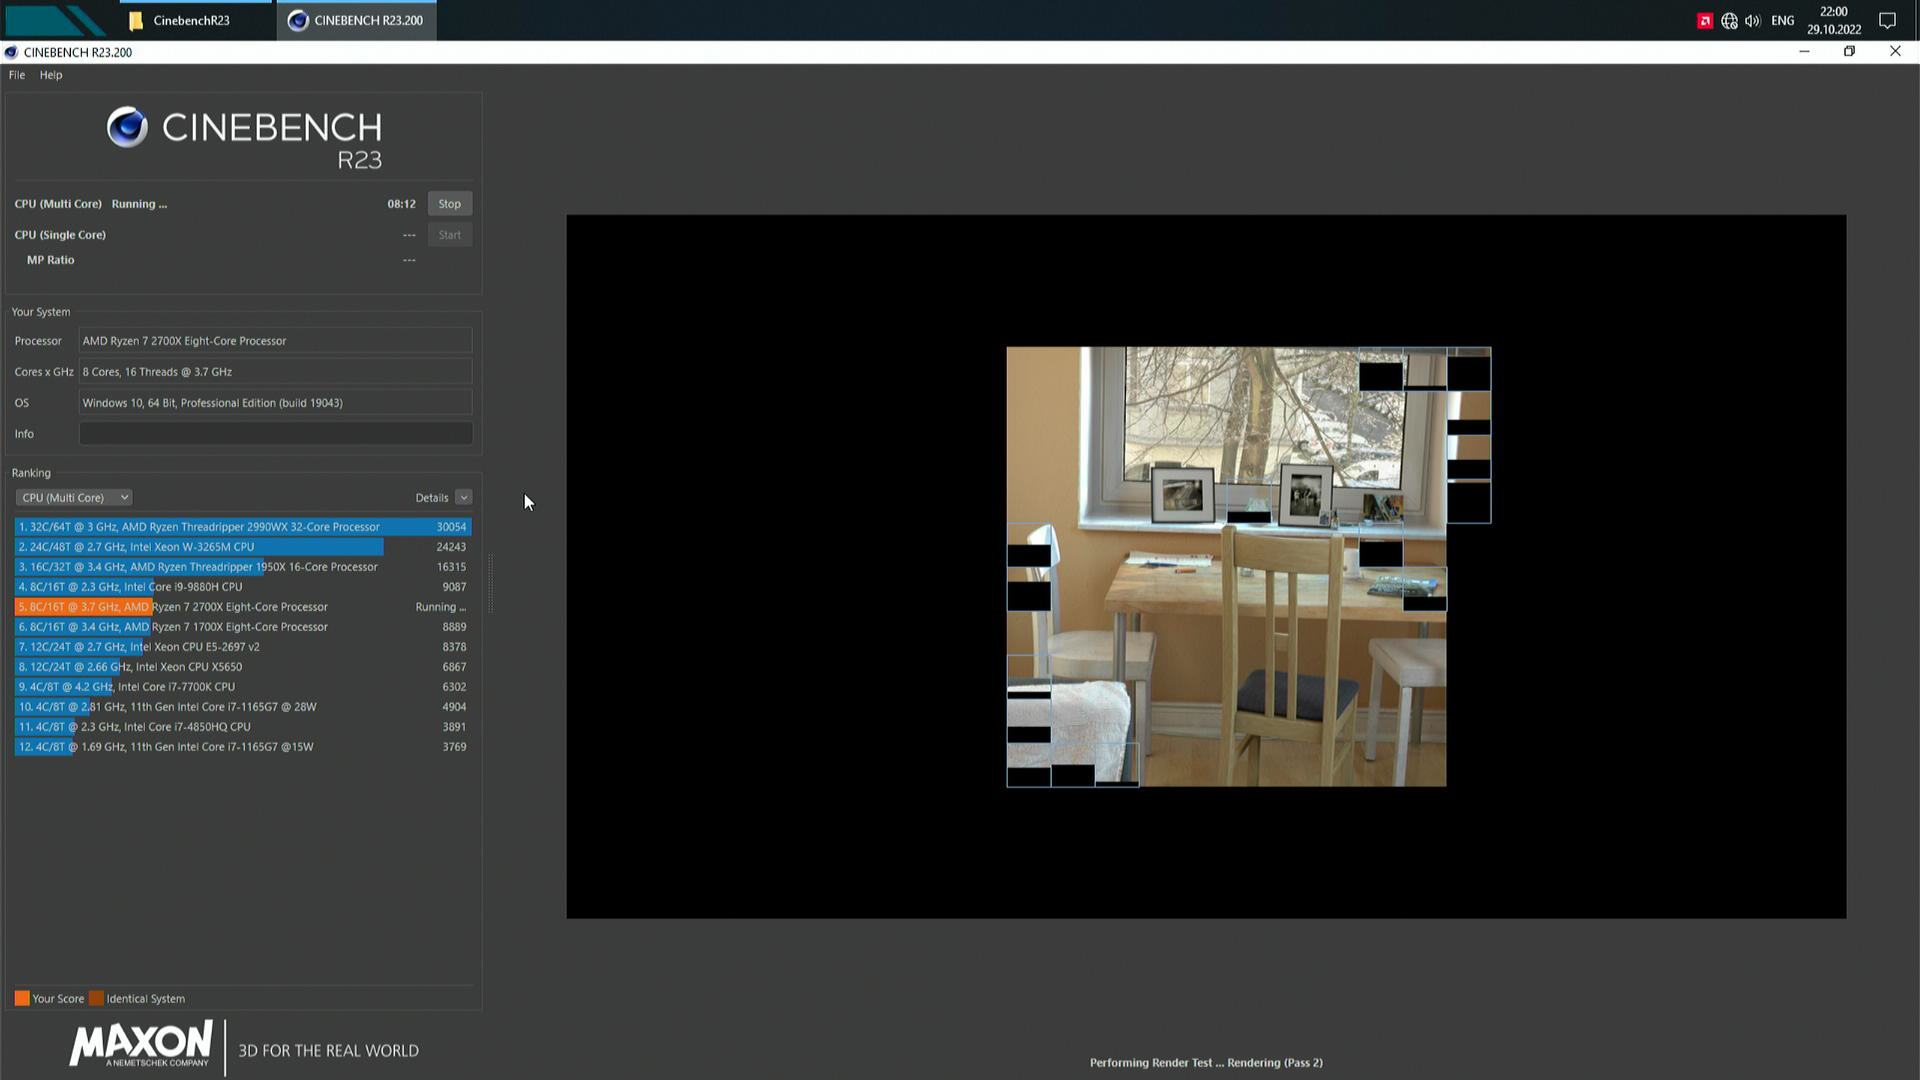Click the ENG language indicator
This screenshot has width=1920, height=1080.
click(x=1782, y=21)
